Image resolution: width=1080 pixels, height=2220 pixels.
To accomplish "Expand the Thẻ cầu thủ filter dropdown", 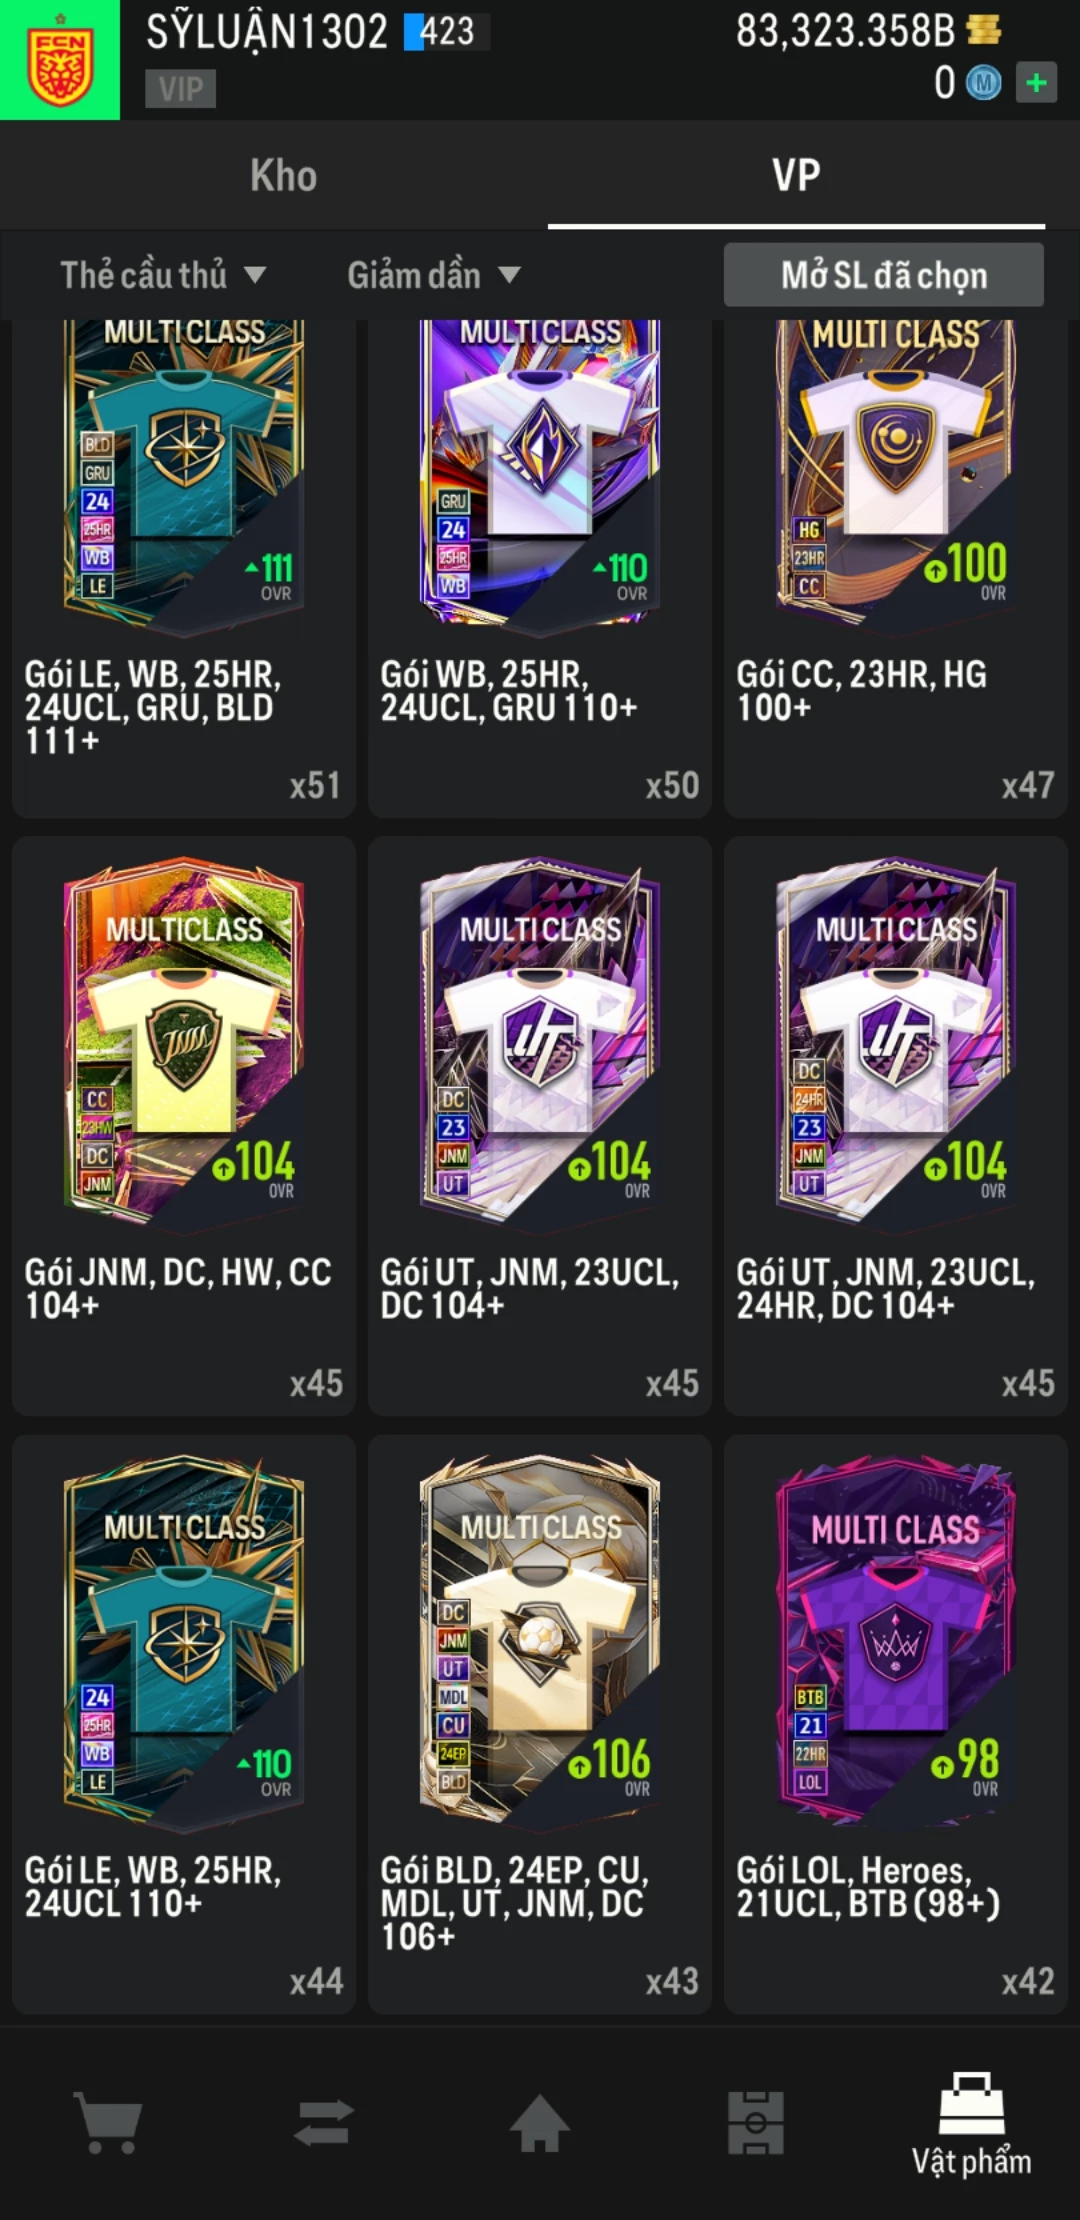I will click(x=164, y=275).
